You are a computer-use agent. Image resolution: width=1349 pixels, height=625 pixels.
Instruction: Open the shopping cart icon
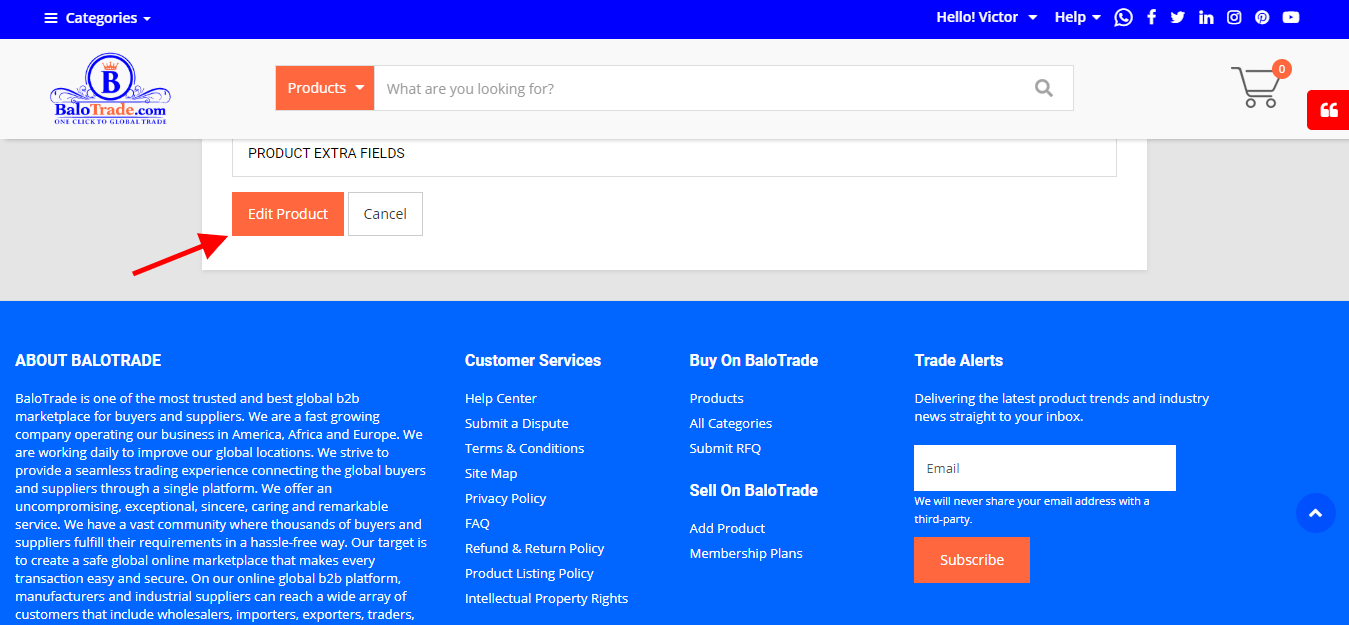(x=1255, y=87)
